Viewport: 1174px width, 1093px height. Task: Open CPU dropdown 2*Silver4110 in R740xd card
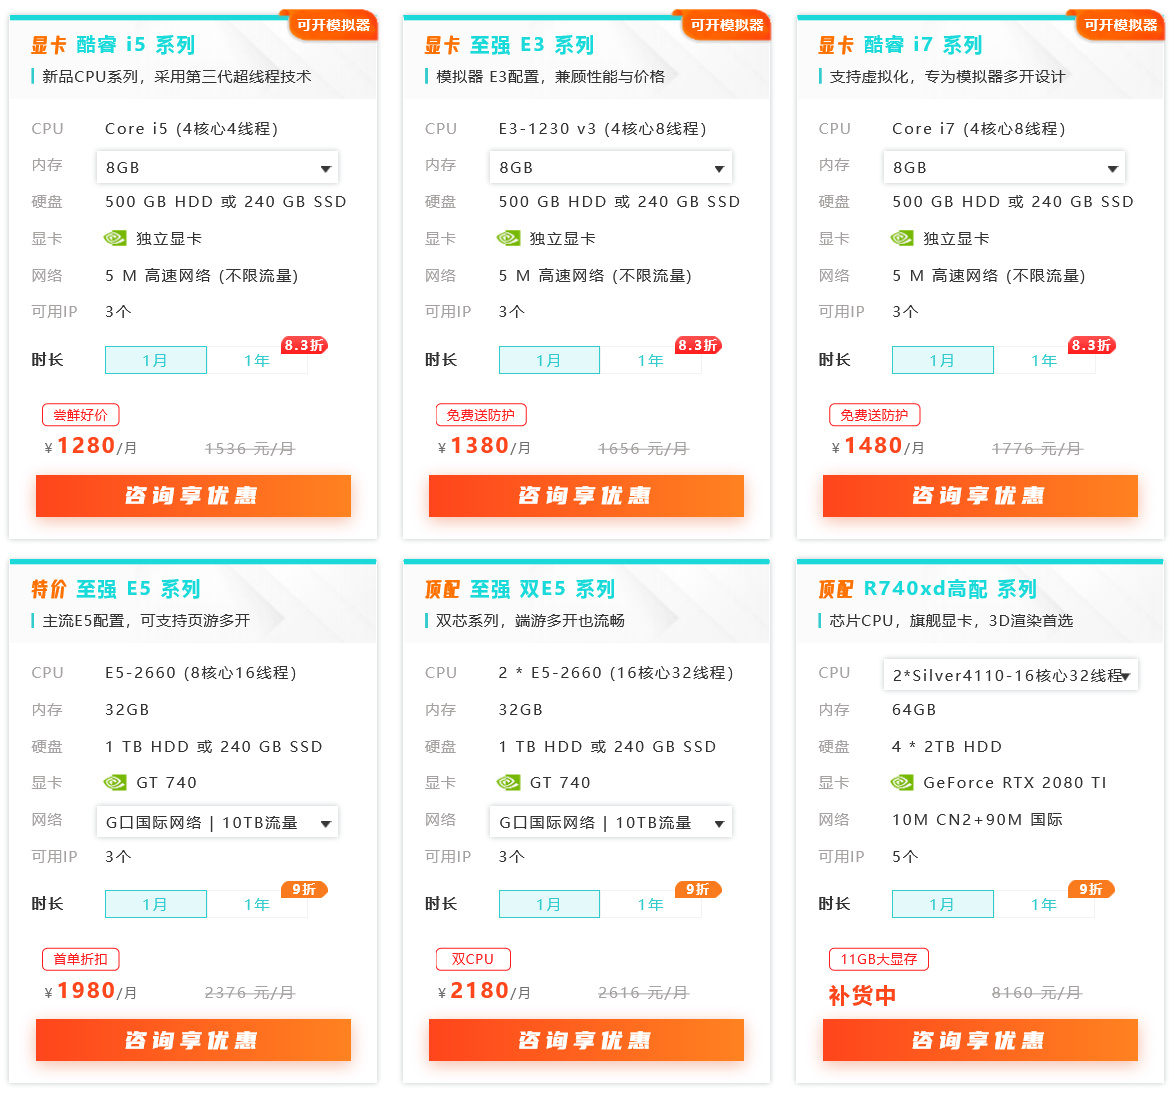tap(1010, 675)
